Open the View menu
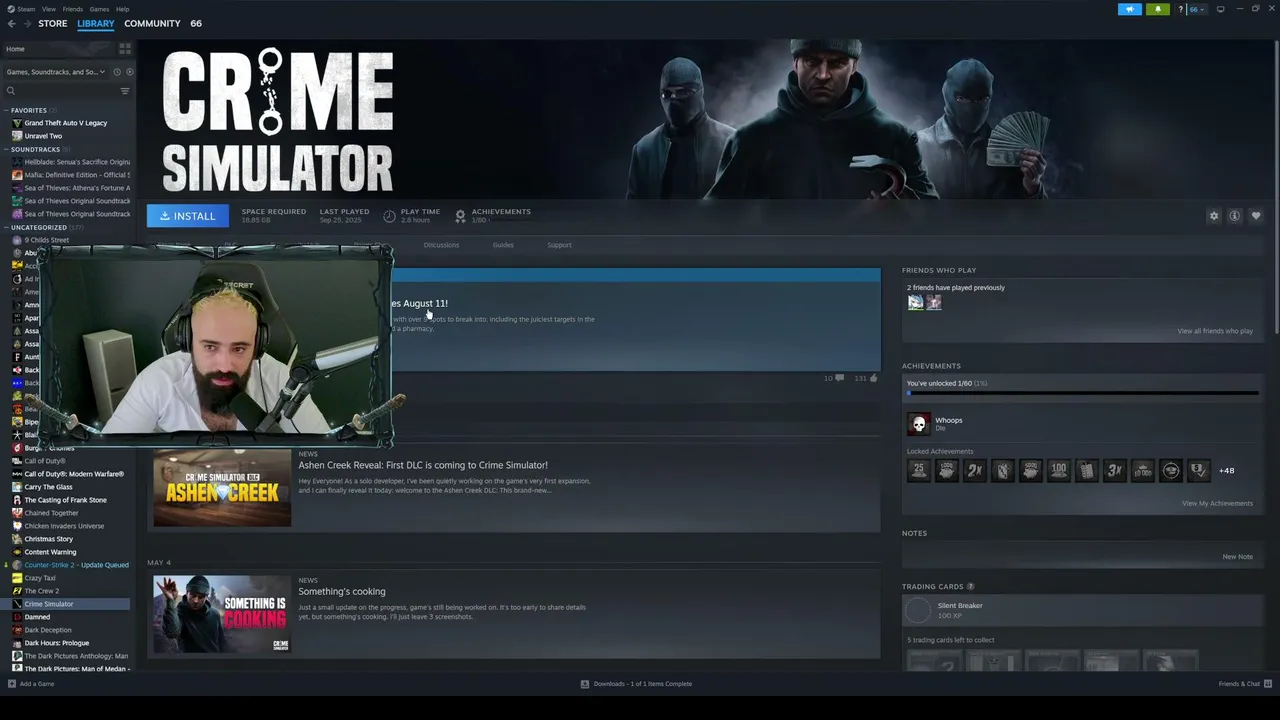 (49, 9)
